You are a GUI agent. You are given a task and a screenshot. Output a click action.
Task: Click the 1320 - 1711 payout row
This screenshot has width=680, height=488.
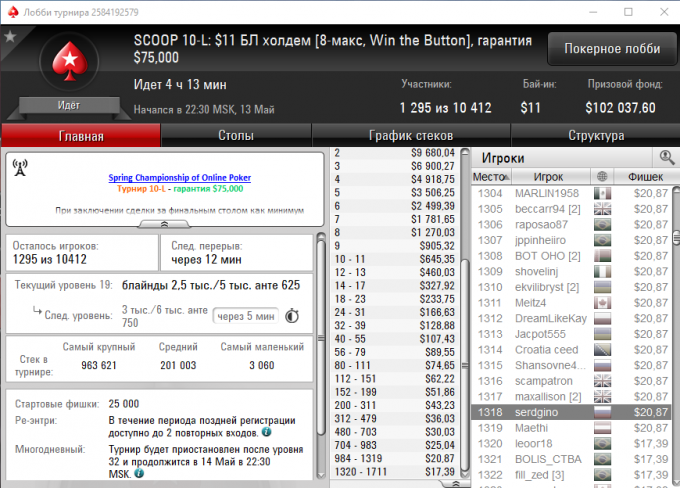[394, 472]
